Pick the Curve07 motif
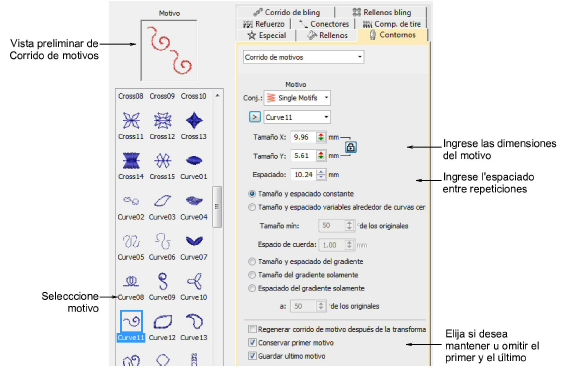This screenshot has width=562, height=368. coord(194,241)
